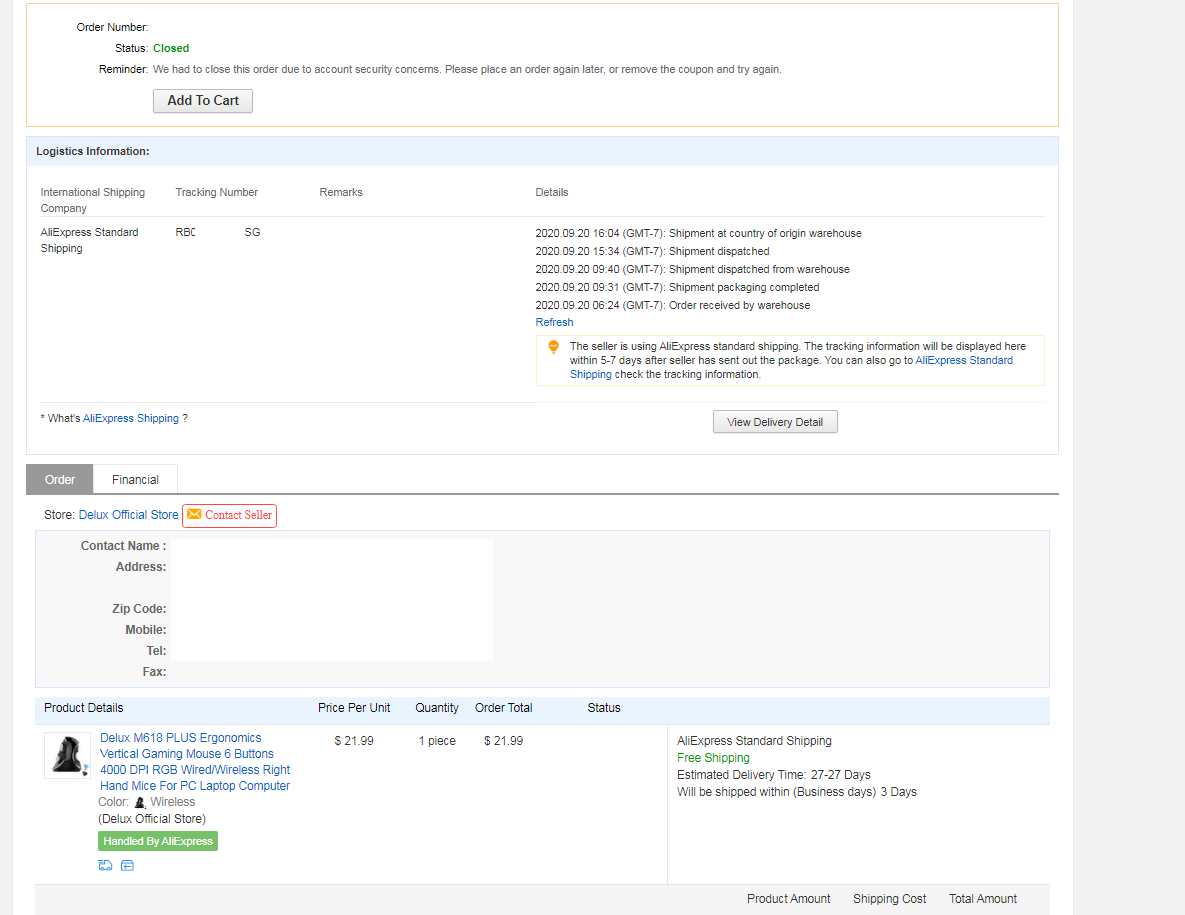Click 'Estimated Delivery Time: 27-27 Days'

774,774
